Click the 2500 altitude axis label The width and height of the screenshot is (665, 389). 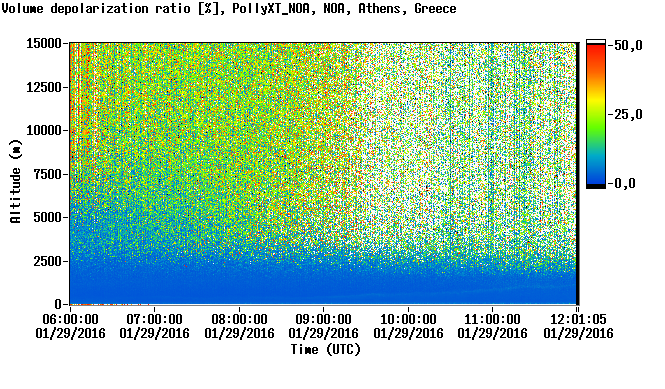pyautogui.click(x=47, y=261)
